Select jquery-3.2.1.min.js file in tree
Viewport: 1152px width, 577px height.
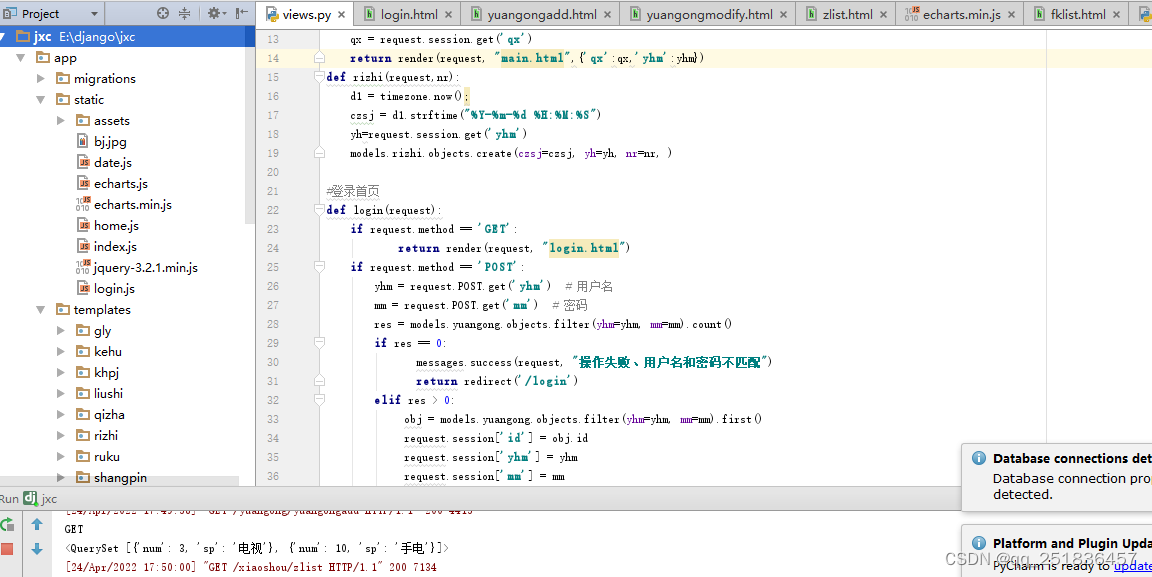pos(137,268)
